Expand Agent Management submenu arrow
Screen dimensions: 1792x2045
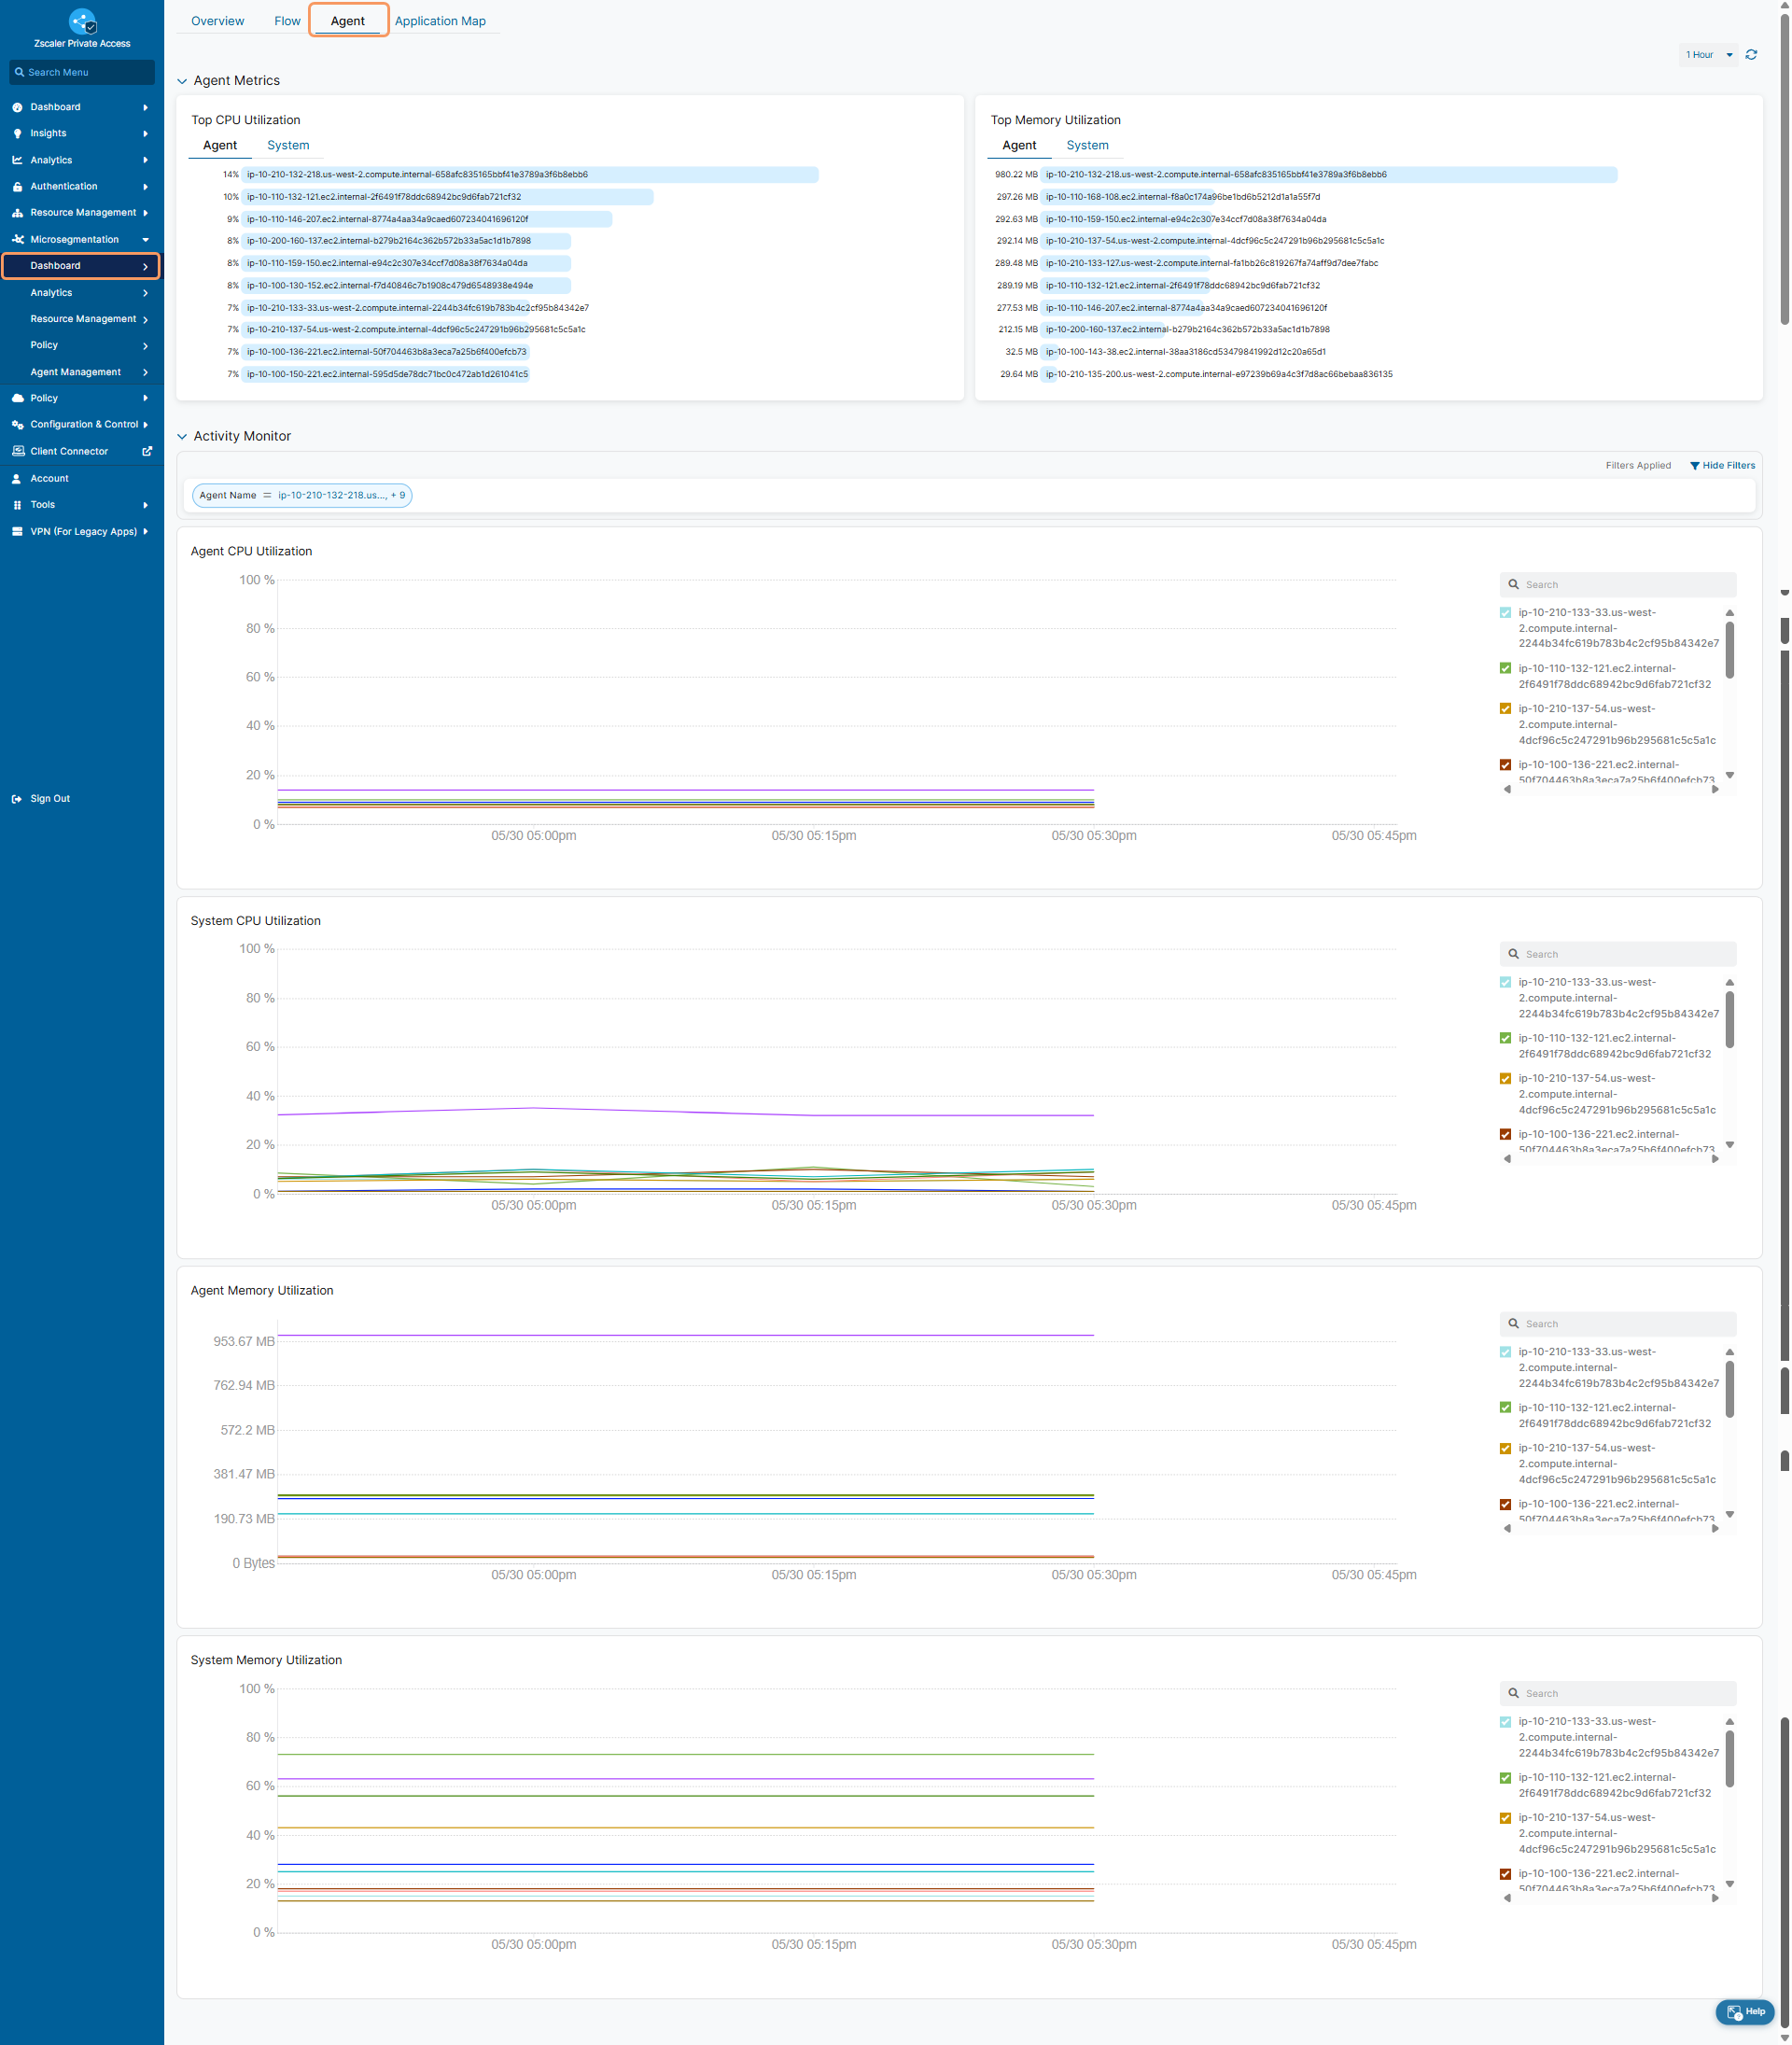[x=146, y=372]
